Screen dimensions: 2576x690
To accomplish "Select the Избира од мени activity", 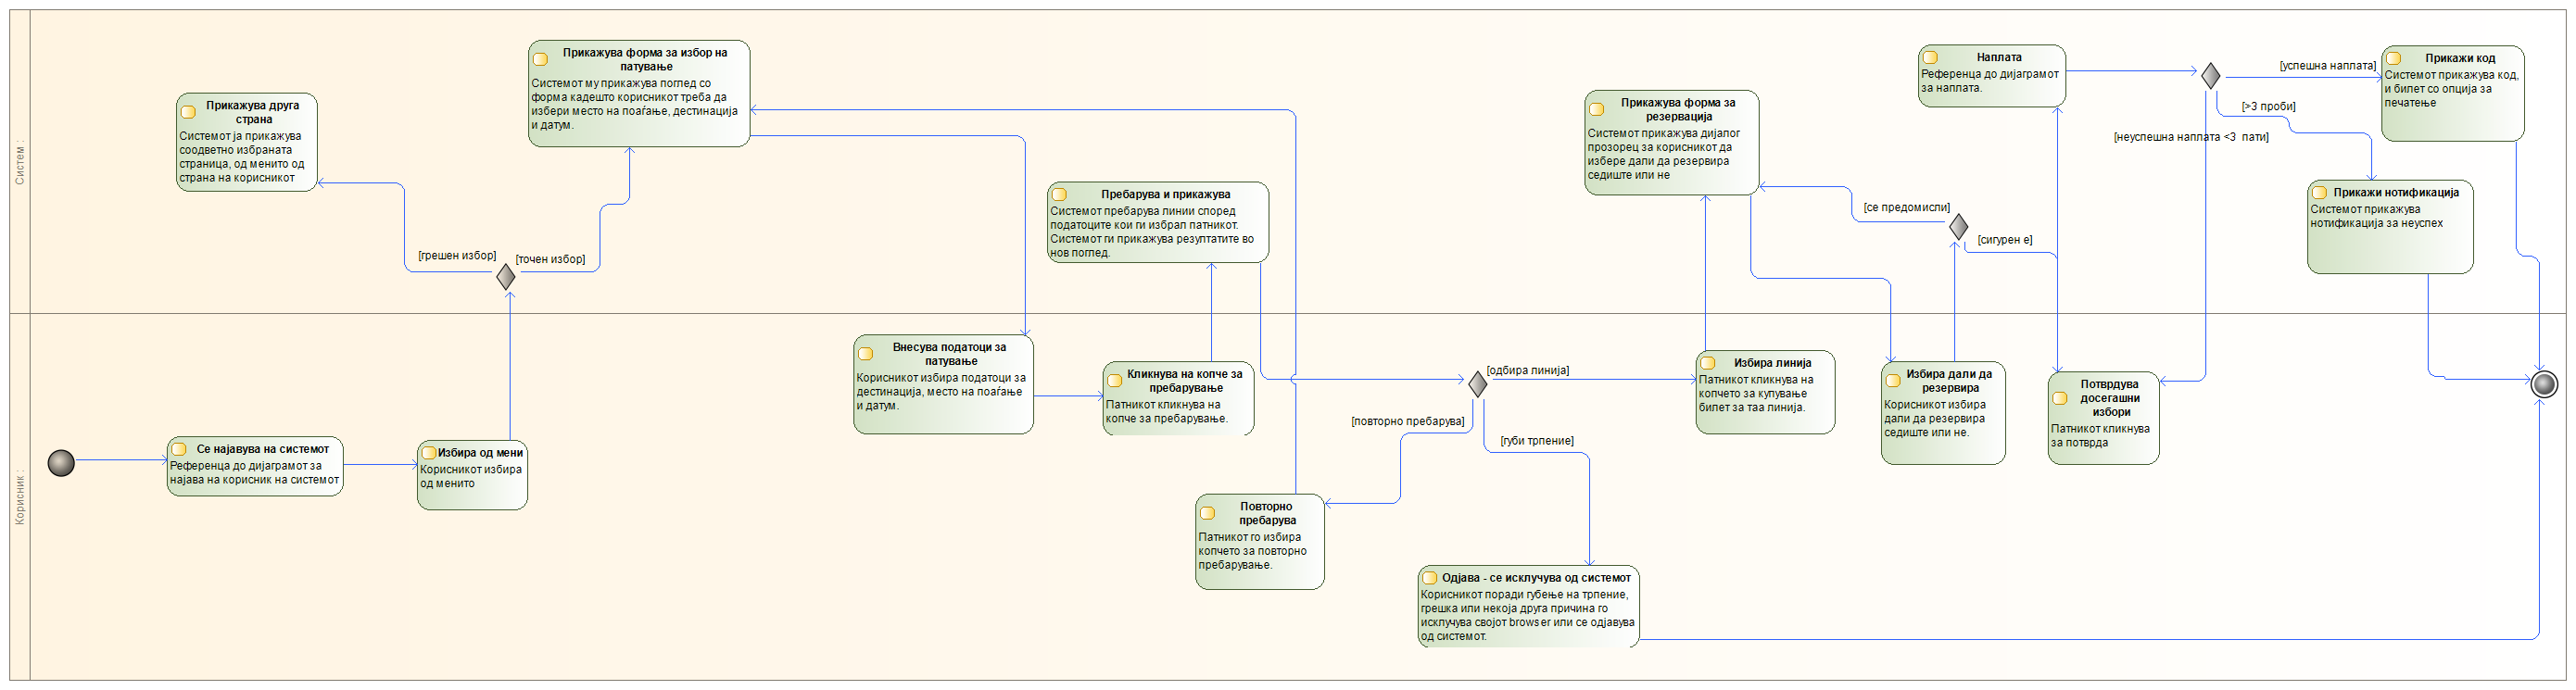I will [472, 476].
